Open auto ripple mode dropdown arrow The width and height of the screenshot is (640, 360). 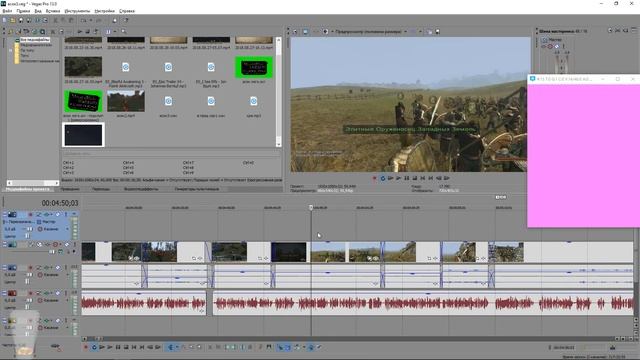point(303,347)
